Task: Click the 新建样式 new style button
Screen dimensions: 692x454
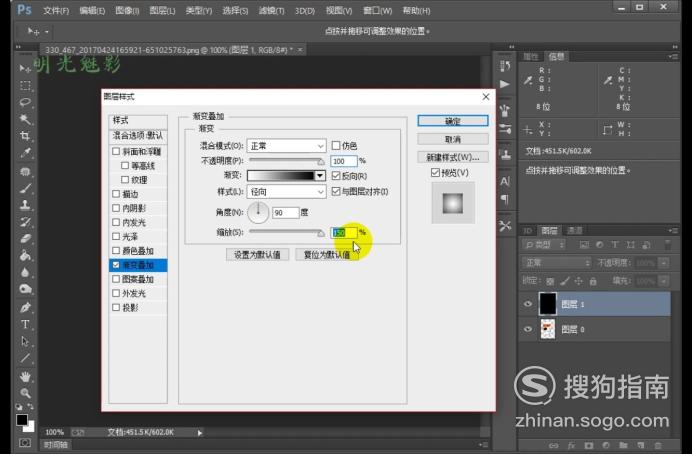Action: point(453,157)
